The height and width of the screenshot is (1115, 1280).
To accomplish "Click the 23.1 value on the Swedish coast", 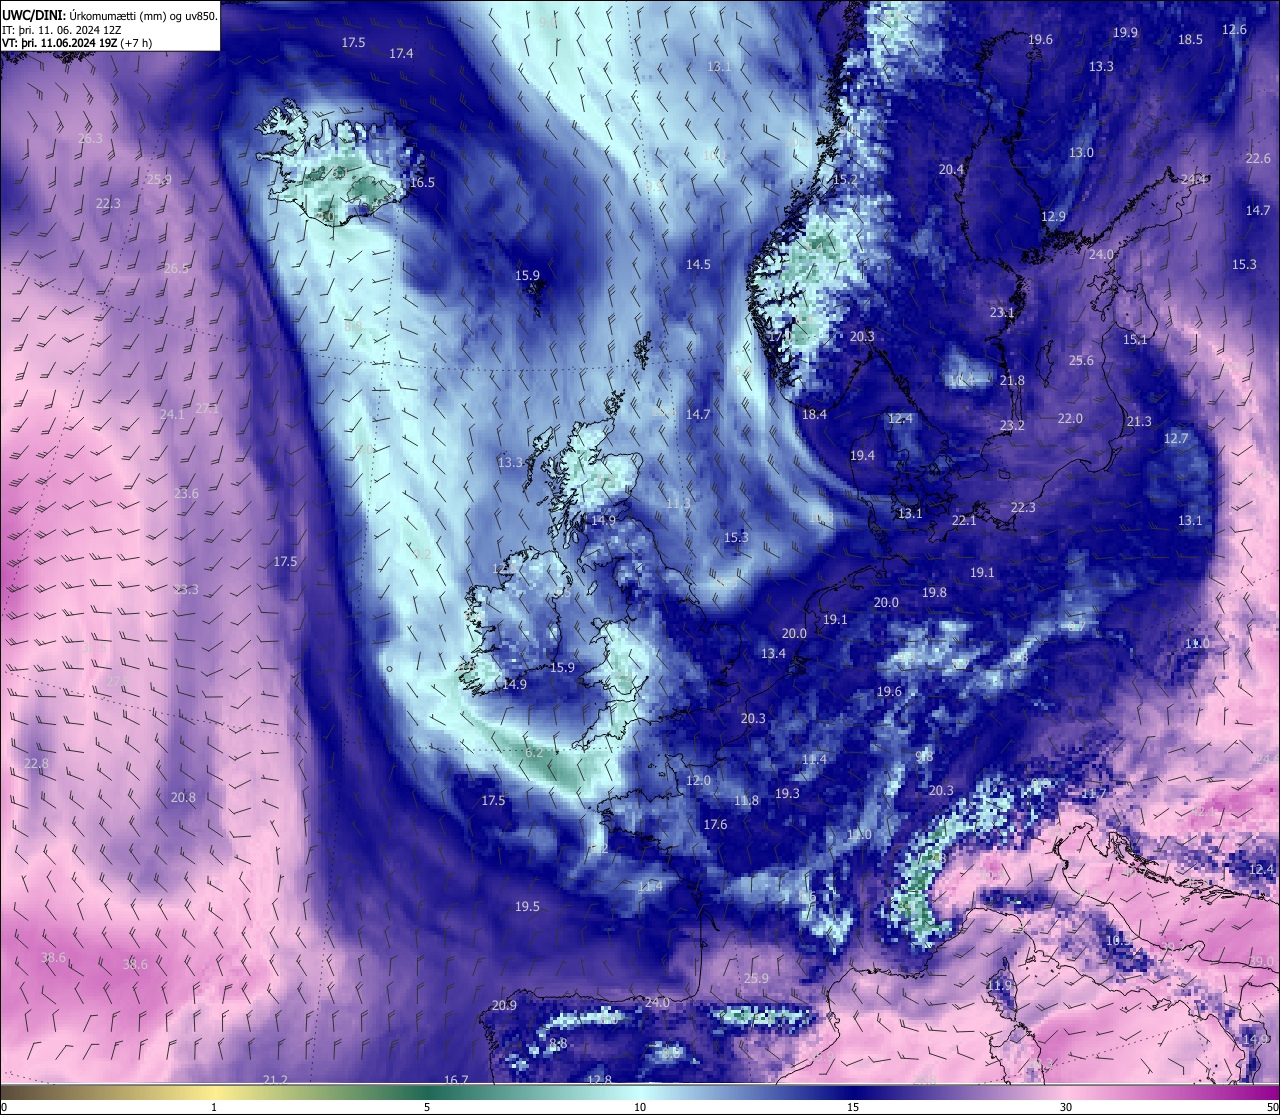I will (1002, 313).
